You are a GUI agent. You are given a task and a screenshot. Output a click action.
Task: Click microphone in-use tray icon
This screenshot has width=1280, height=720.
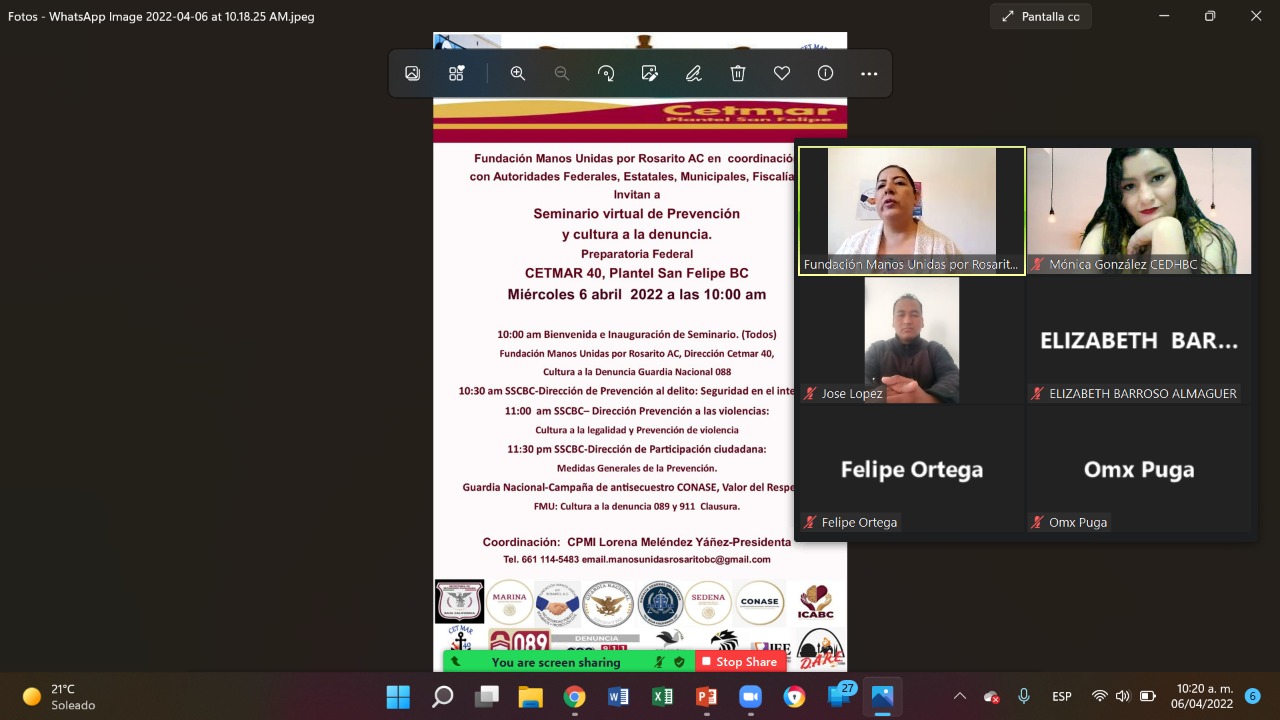pos(1024,696)
